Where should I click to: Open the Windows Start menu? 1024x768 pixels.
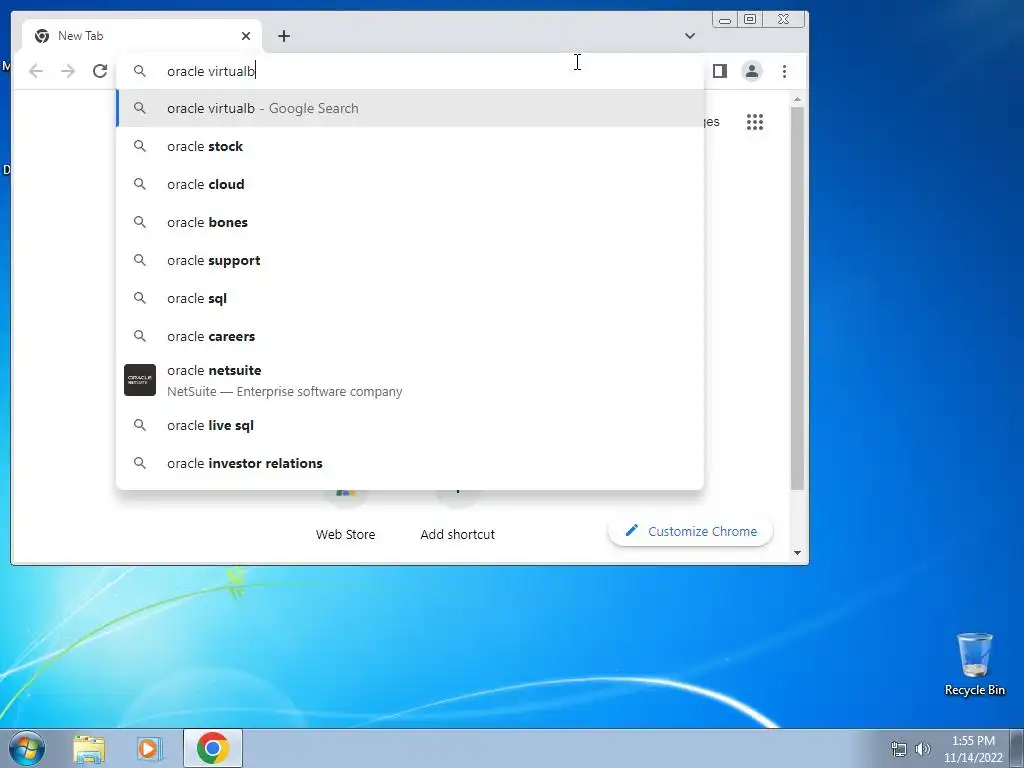[27, 748]
